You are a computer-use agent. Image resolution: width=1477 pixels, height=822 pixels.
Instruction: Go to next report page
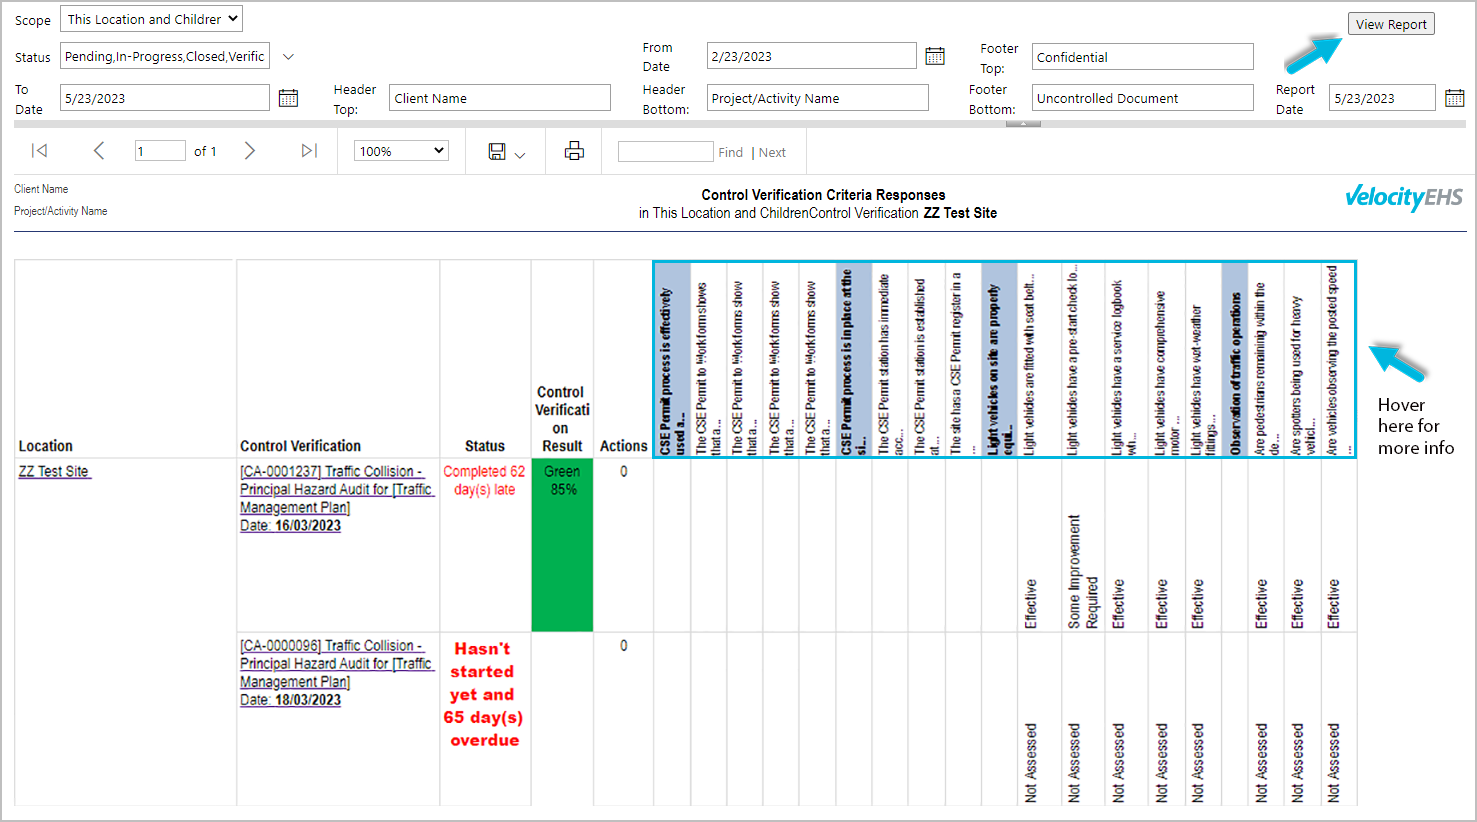click(250, 151)
